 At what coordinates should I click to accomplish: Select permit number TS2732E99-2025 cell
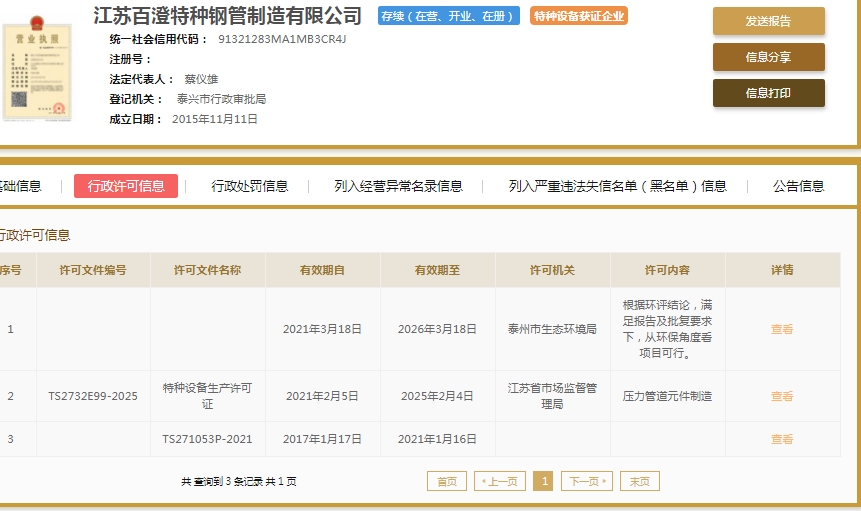(93, 396)
